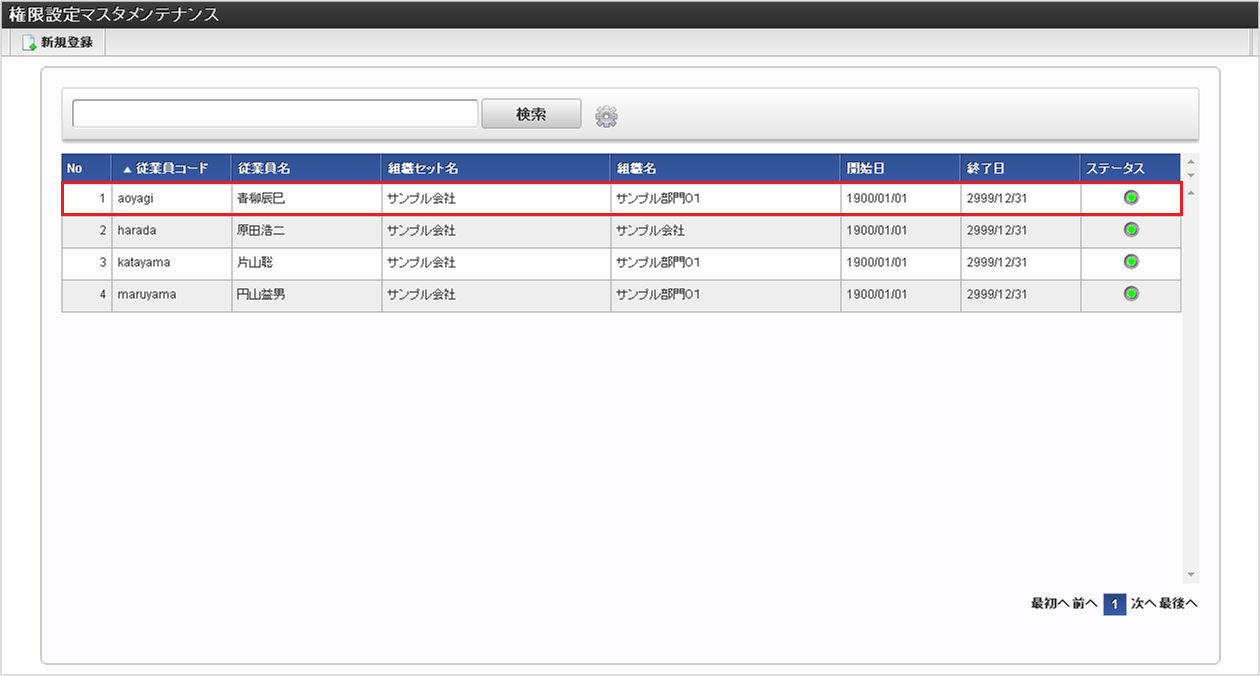Click green status icon for katayama
1260x676 pixels.
click(x=1131, y=262)
